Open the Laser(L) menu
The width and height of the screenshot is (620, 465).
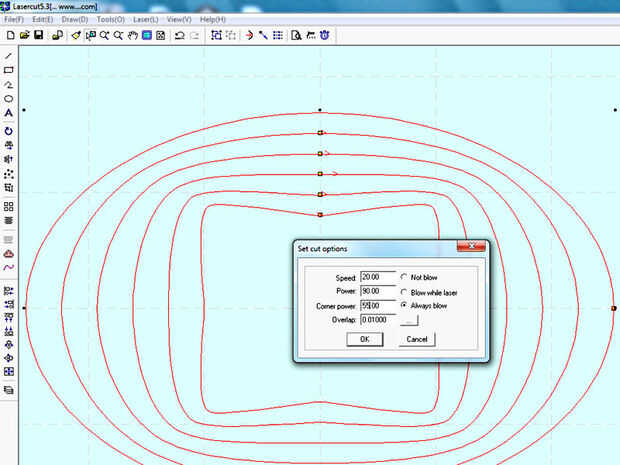point(146,19)
